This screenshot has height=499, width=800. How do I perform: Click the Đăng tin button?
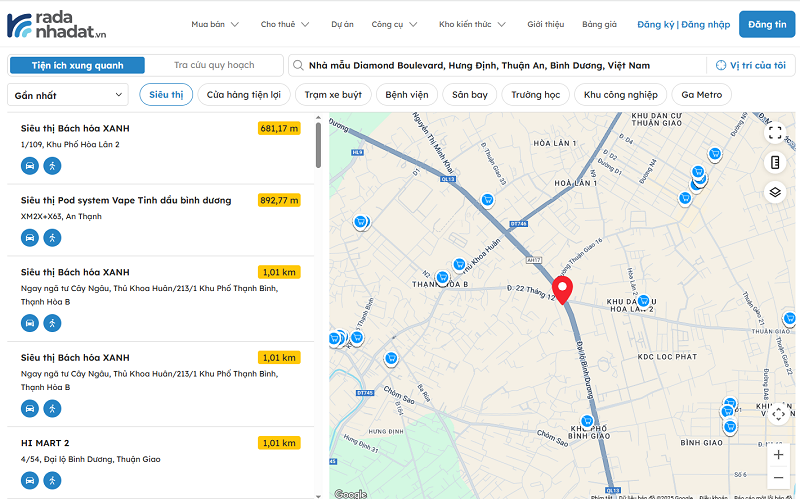pyautogui.click(x=767, y=24)
